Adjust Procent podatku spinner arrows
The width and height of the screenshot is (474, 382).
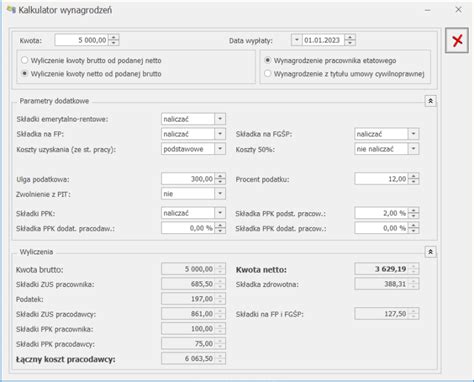[413, 179]
